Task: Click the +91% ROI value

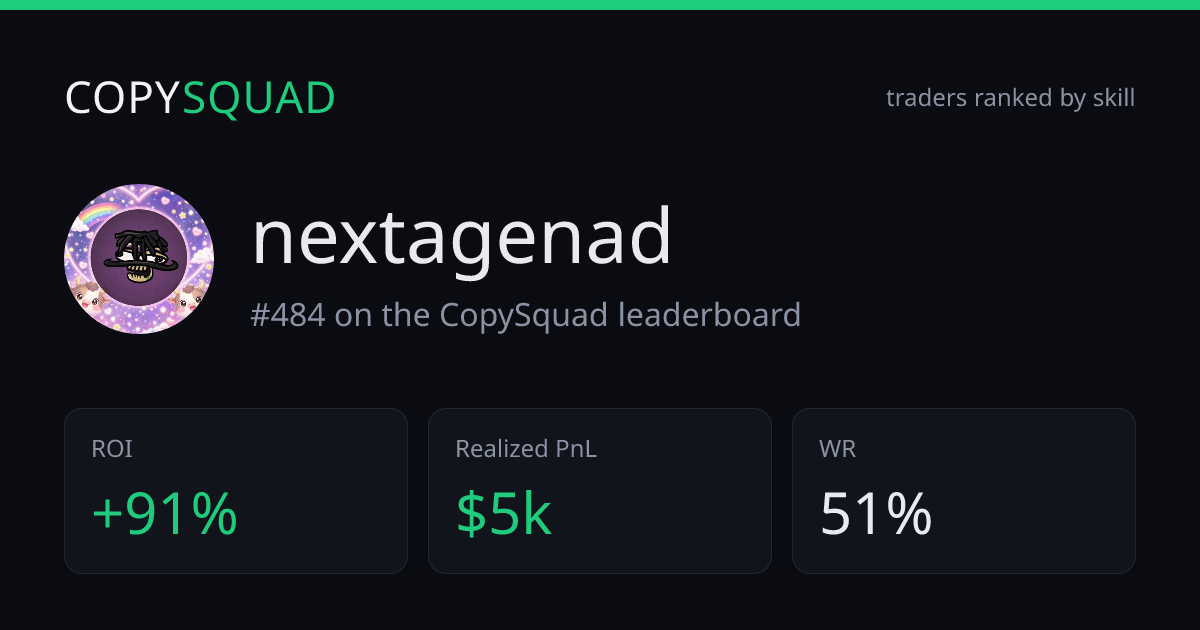Action: coord(165,514)
